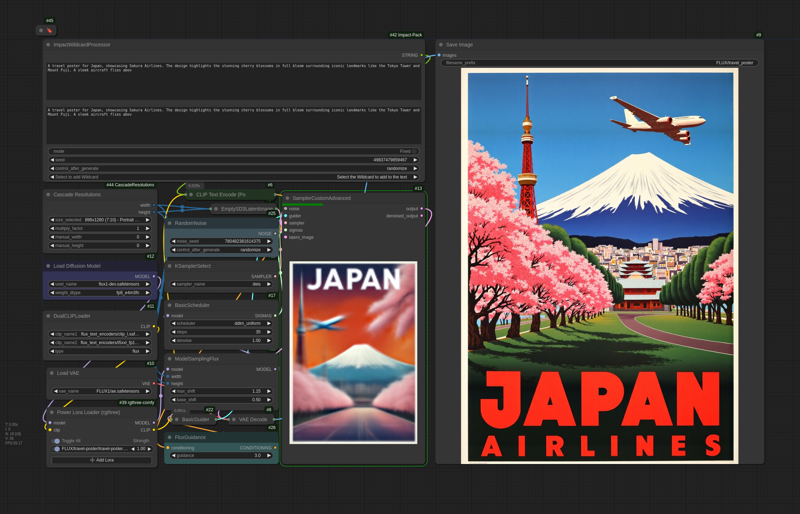800x514 pixels.
Task: Click the filename_prefix field in Save Image
Action: click(600, 63)
